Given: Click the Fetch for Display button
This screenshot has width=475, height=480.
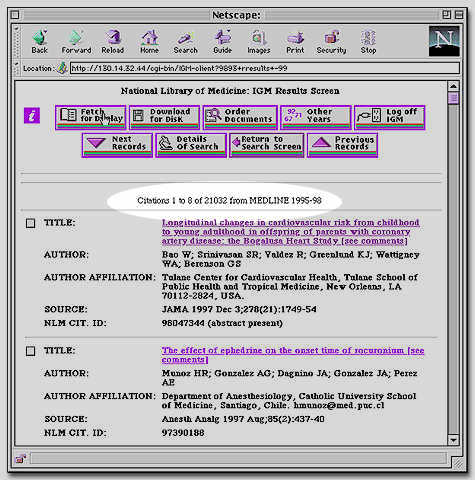Looking at the screenshot, I should click(x=91, y=117).
